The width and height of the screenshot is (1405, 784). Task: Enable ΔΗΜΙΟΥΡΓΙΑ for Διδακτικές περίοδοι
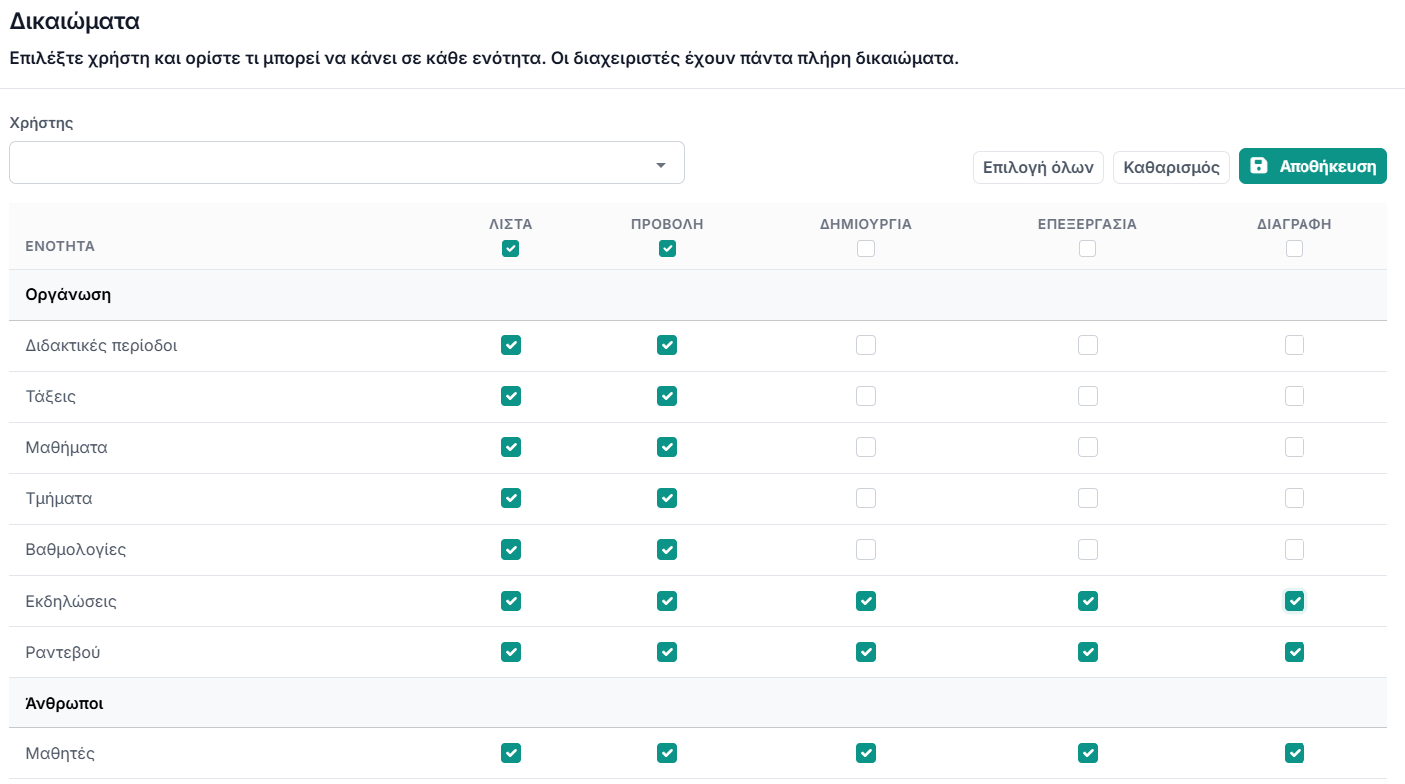coord(866,345)
